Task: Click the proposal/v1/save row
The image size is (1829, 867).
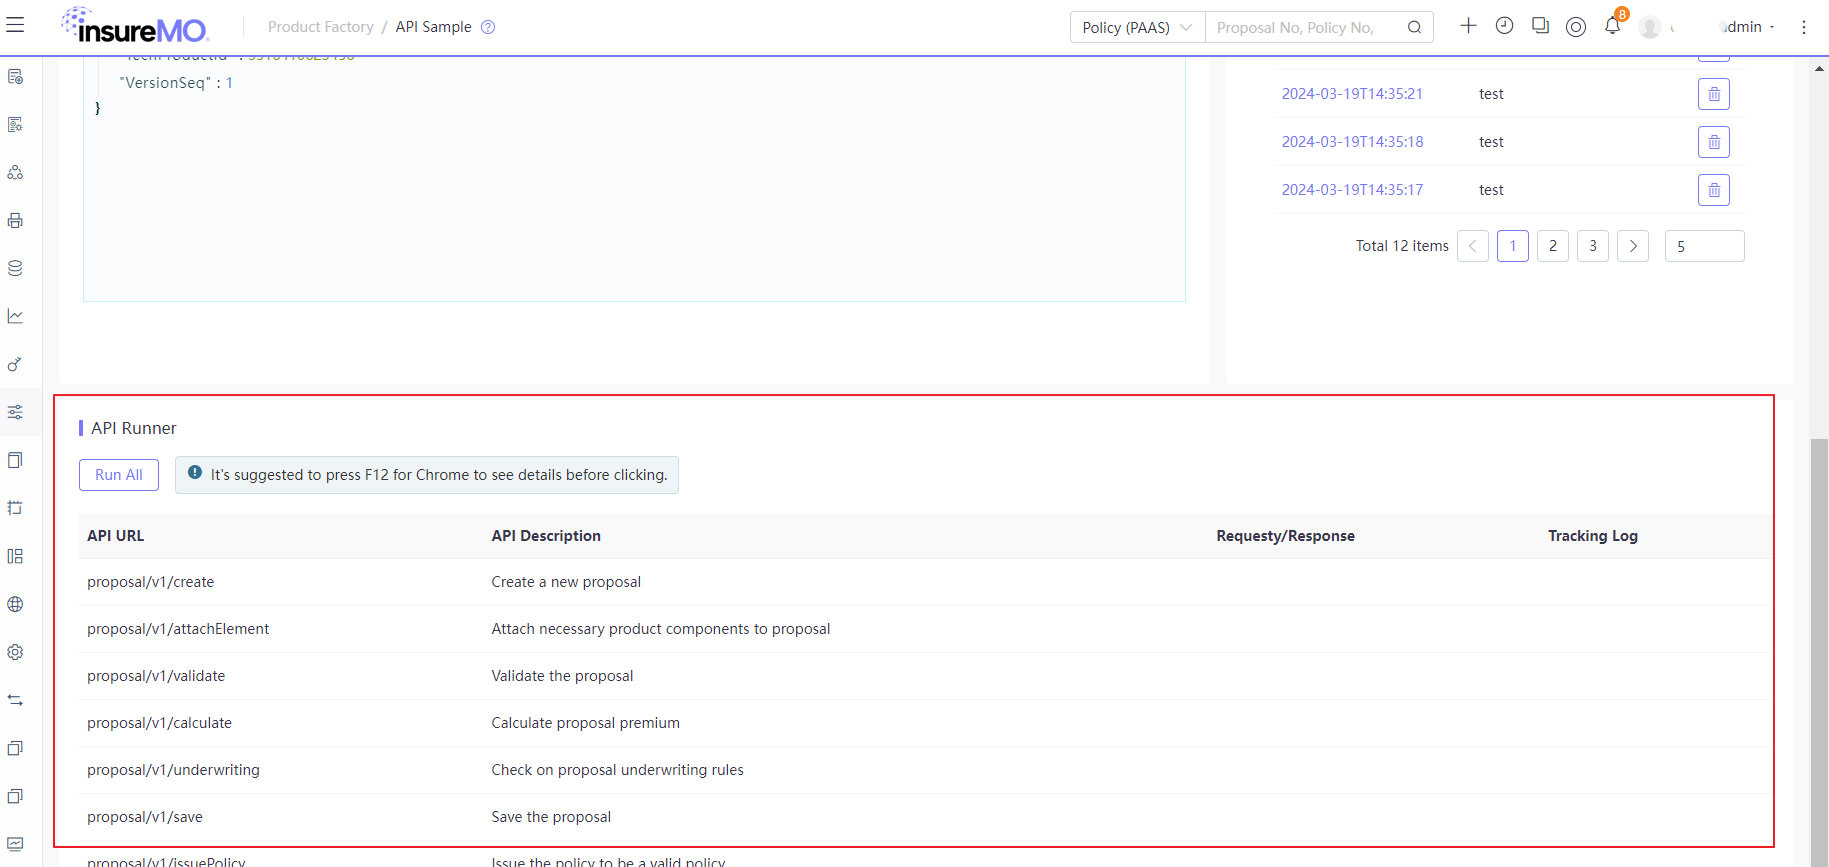Action: (925, 817)
